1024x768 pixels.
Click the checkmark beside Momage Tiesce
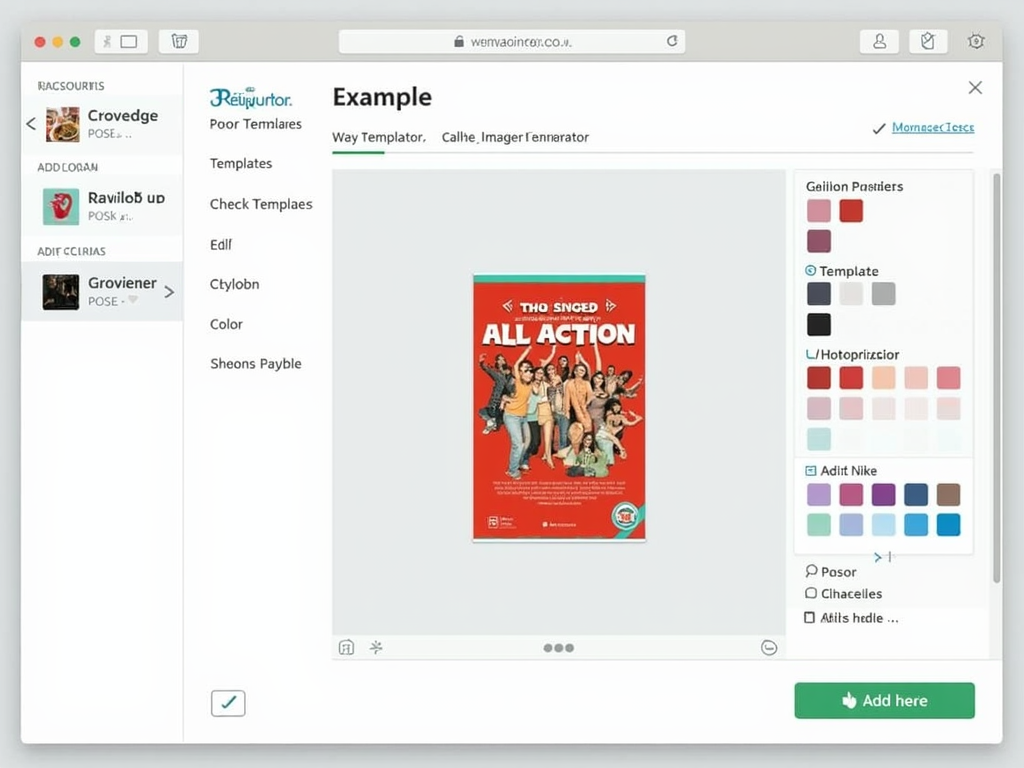pyautogui.click(x=879, y=128)
